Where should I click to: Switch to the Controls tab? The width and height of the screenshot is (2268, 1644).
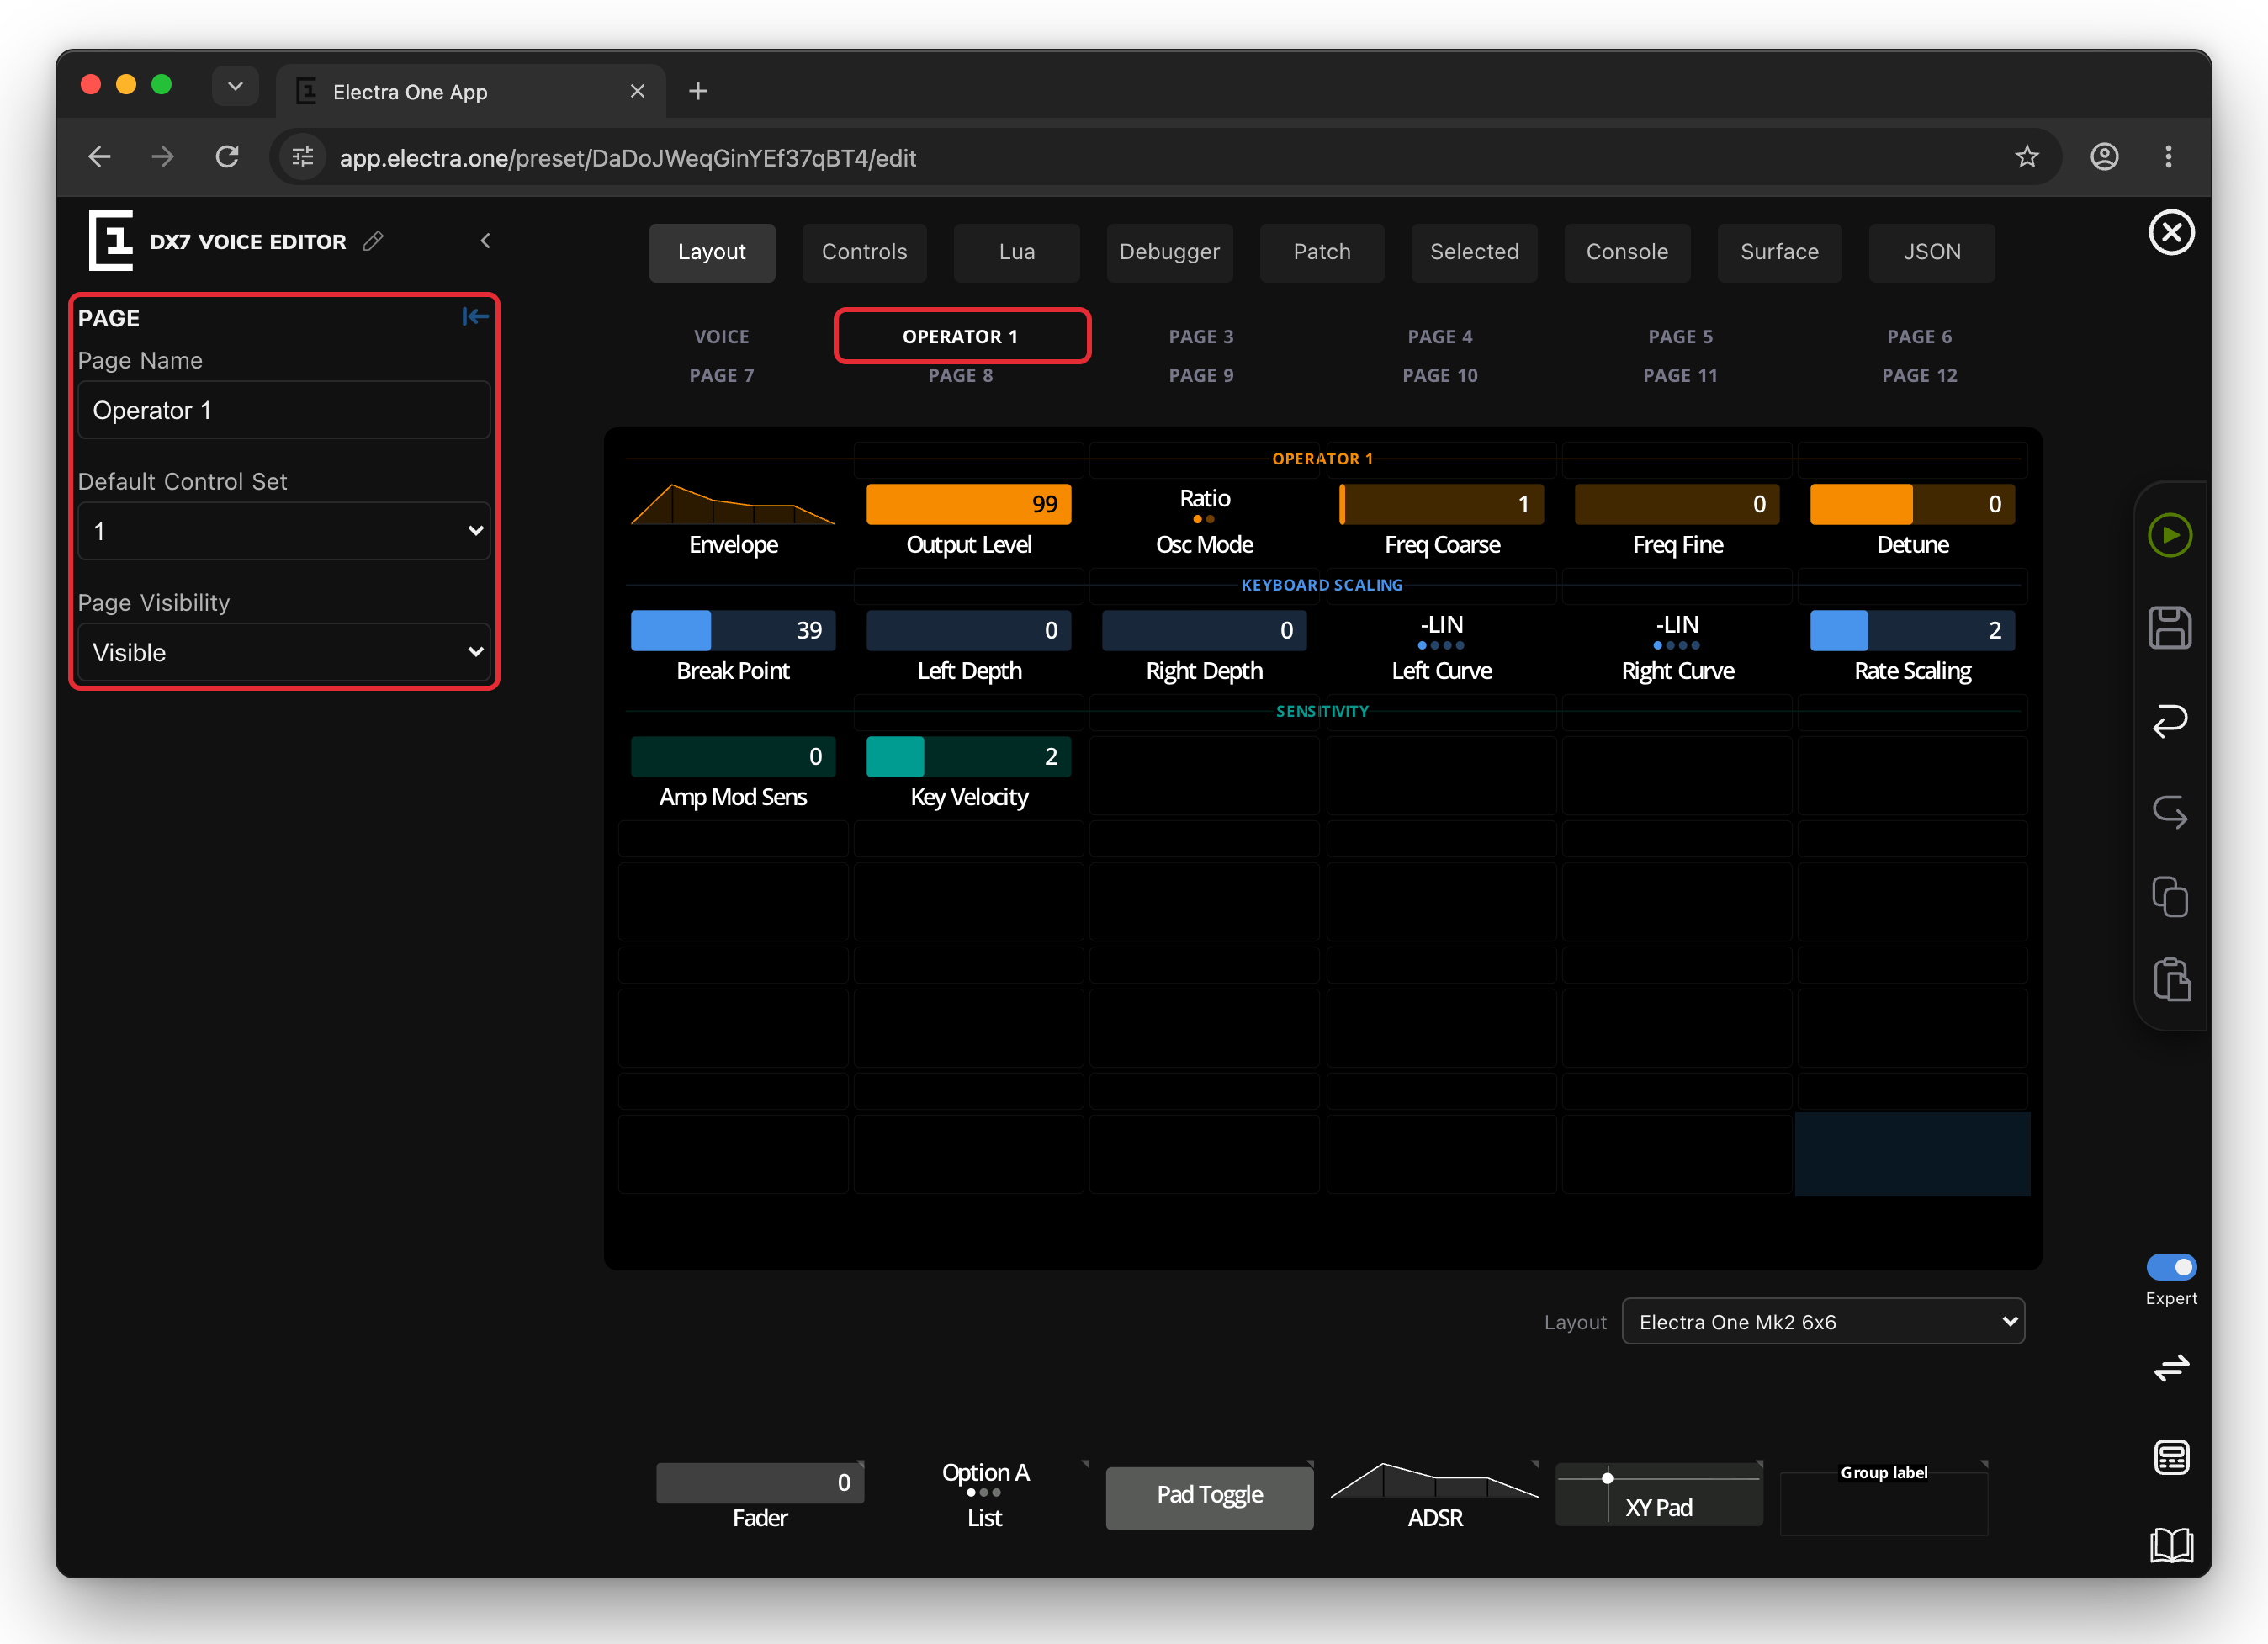[864, 252]
